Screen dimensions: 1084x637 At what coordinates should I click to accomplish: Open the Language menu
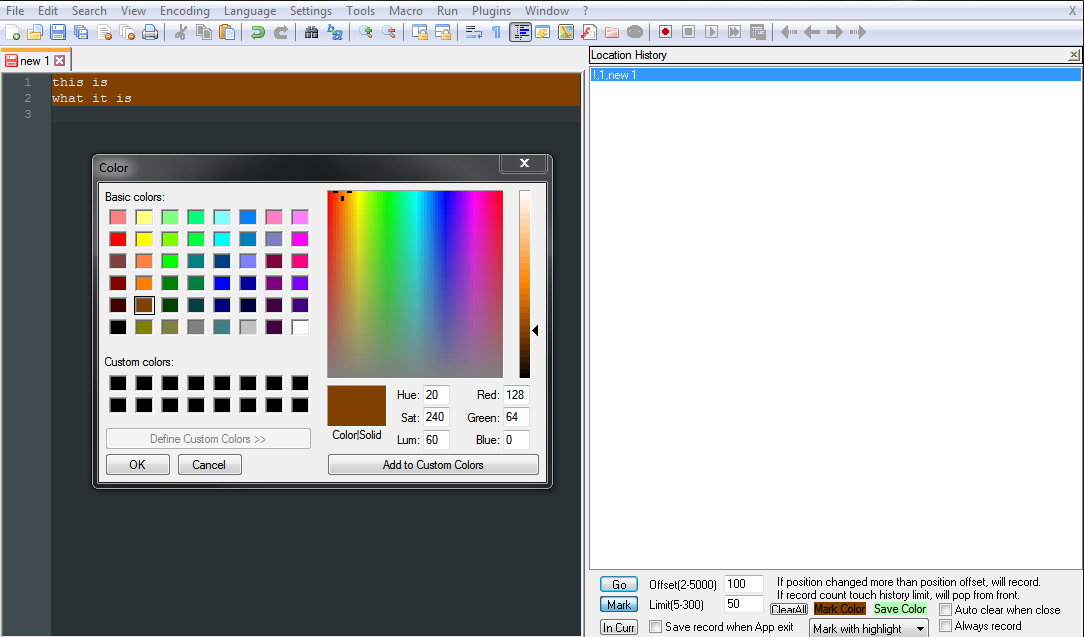point(250,11)
